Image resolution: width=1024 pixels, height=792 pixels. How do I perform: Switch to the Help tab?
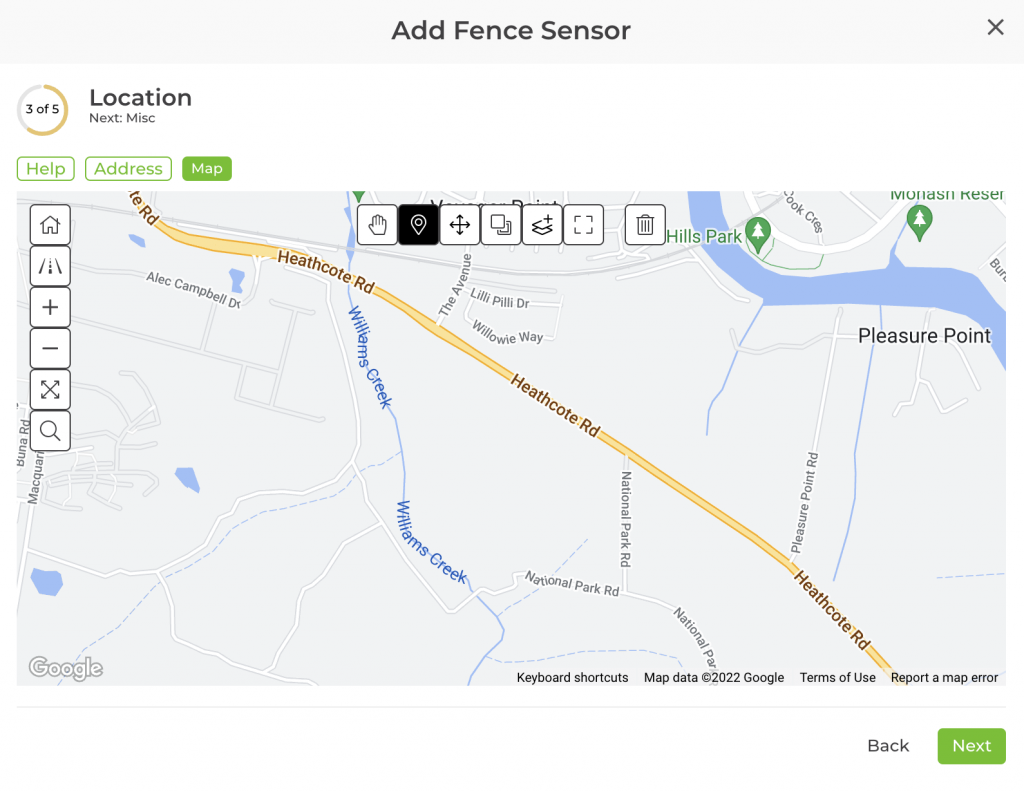[x=46, y=169]
